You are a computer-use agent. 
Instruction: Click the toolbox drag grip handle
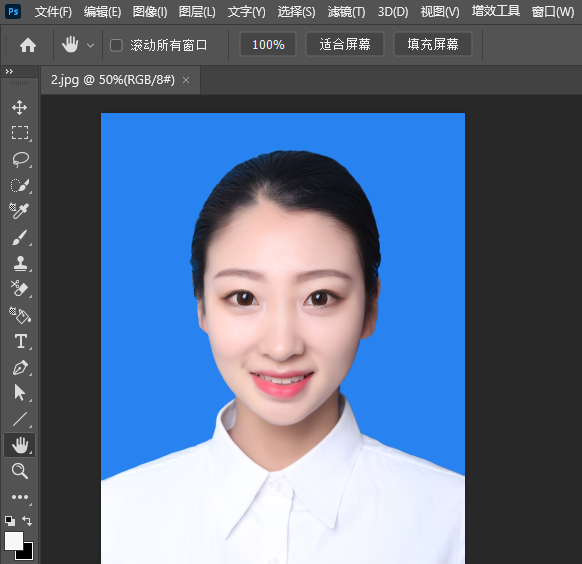(x=19, y=83)
